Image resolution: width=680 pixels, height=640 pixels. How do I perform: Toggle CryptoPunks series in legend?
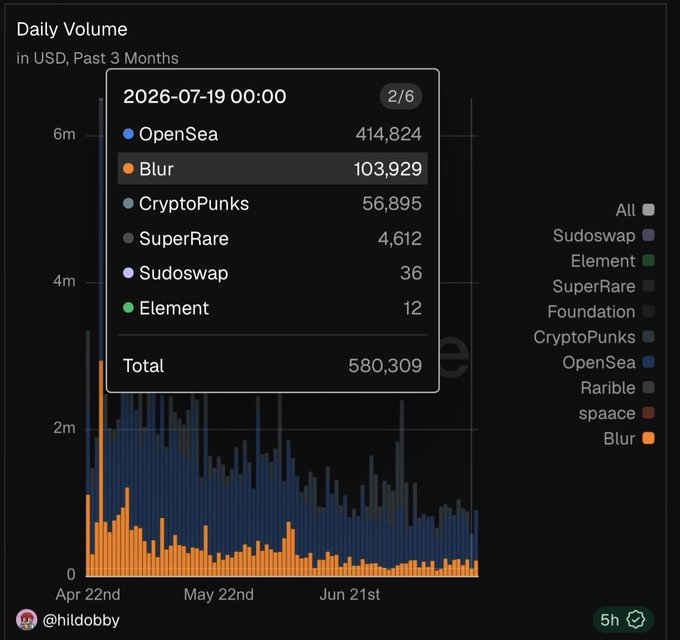tap(594, 337)
